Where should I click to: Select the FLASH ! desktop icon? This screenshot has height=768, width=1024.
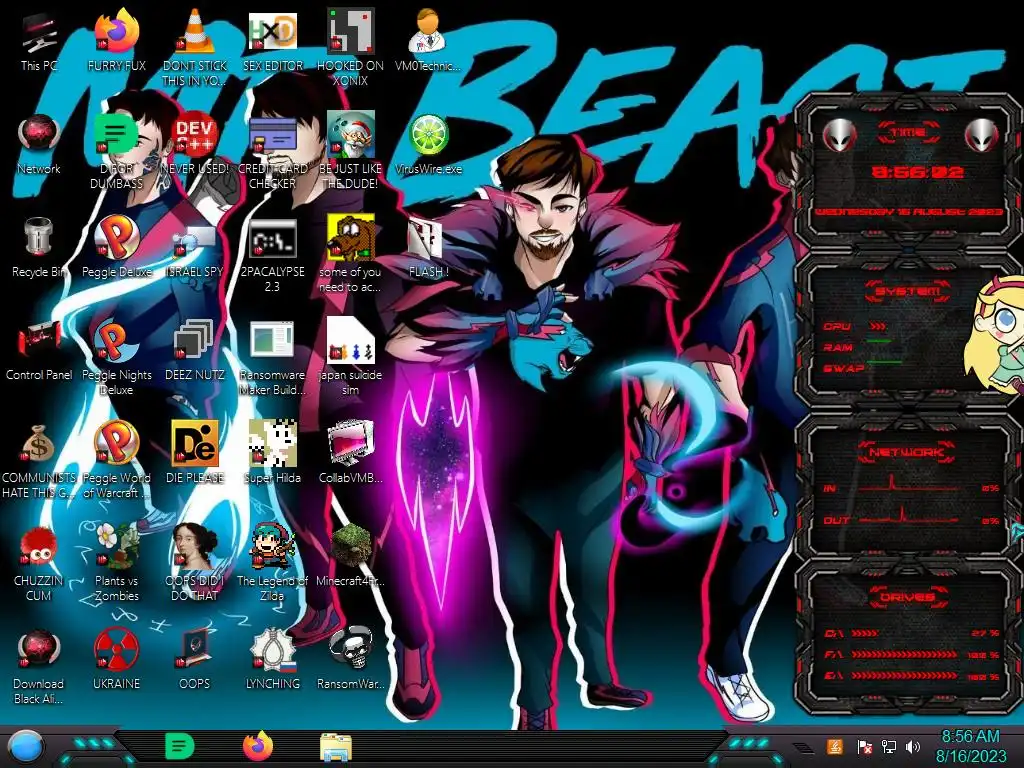pyautogui.click(x=428, y=248)
